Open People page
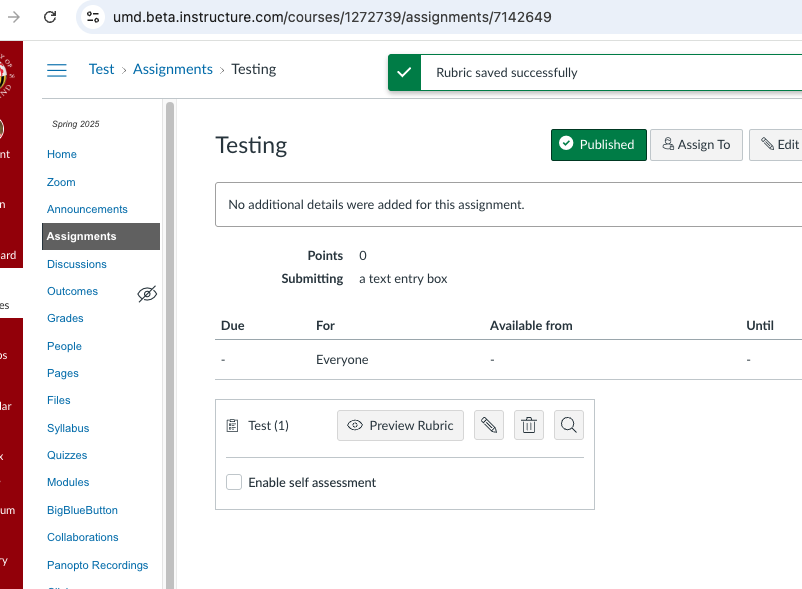Screen dimensions: 802x589 pos(64,346)
